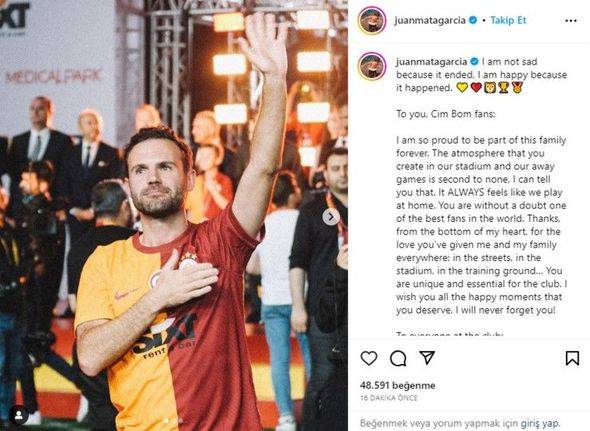590x431 pixels.
Task: Open the header profile avatar of juanmatagarcia
Action: [372, 20]
